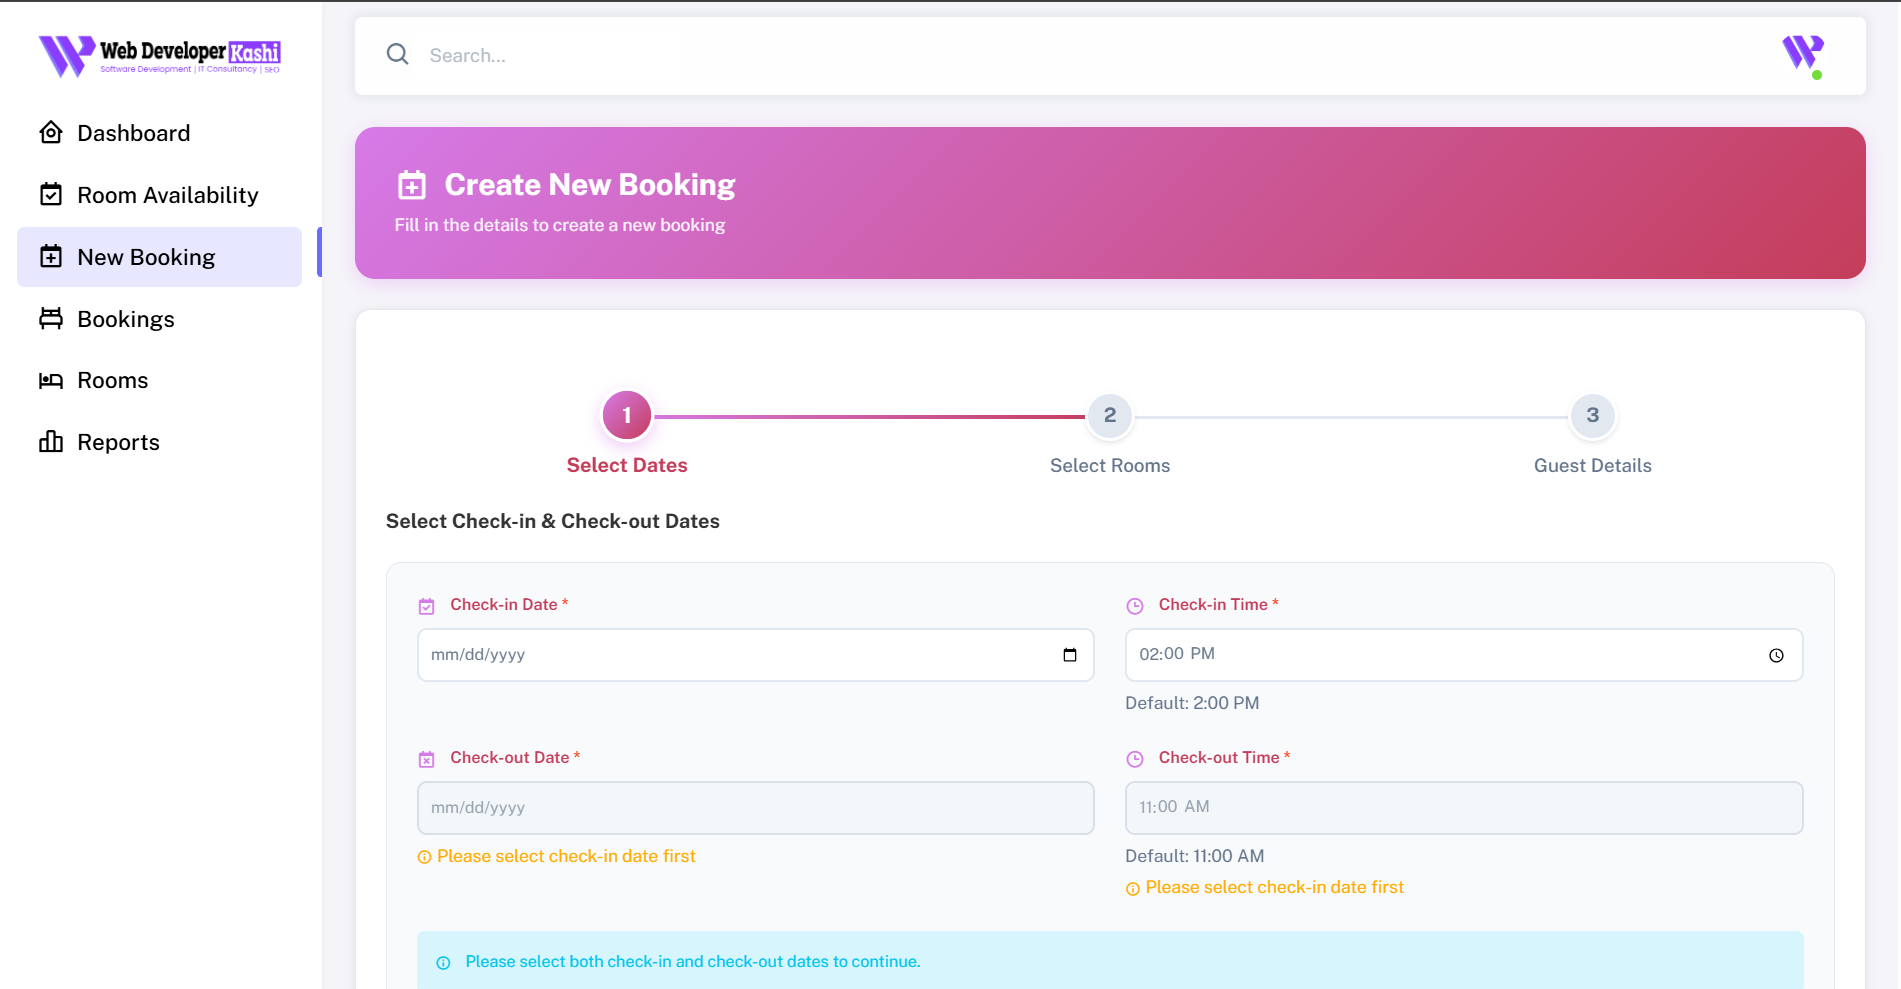Open New Booking in sidebar
The height and width of the screenshot is (989, 1901).
point(146,257)
